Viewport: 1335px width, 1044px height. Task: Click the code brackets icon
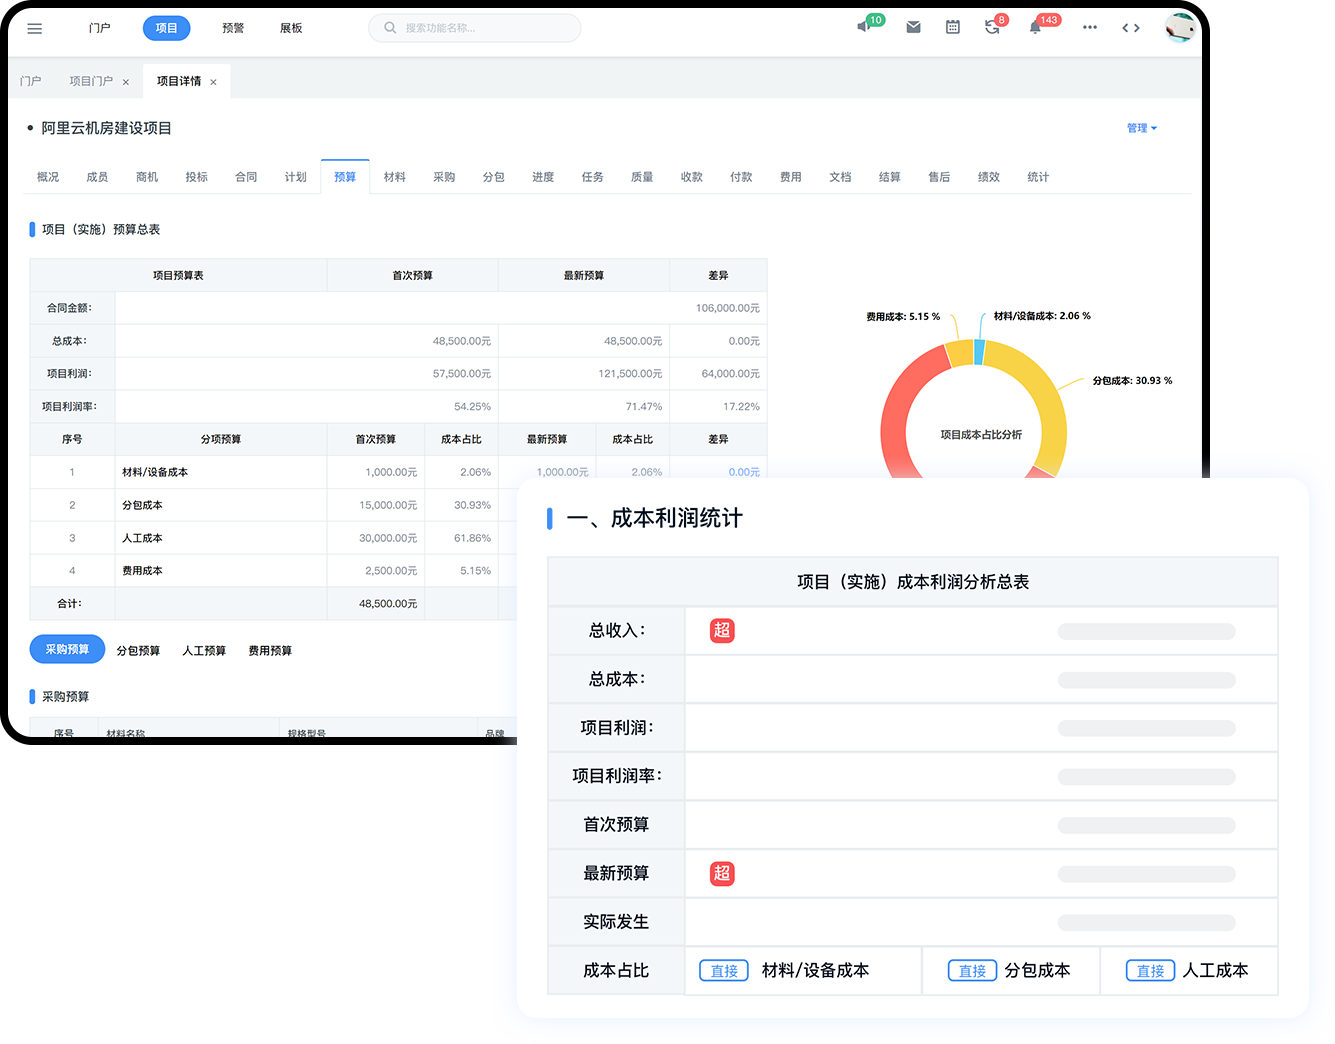pos(1131,28)
